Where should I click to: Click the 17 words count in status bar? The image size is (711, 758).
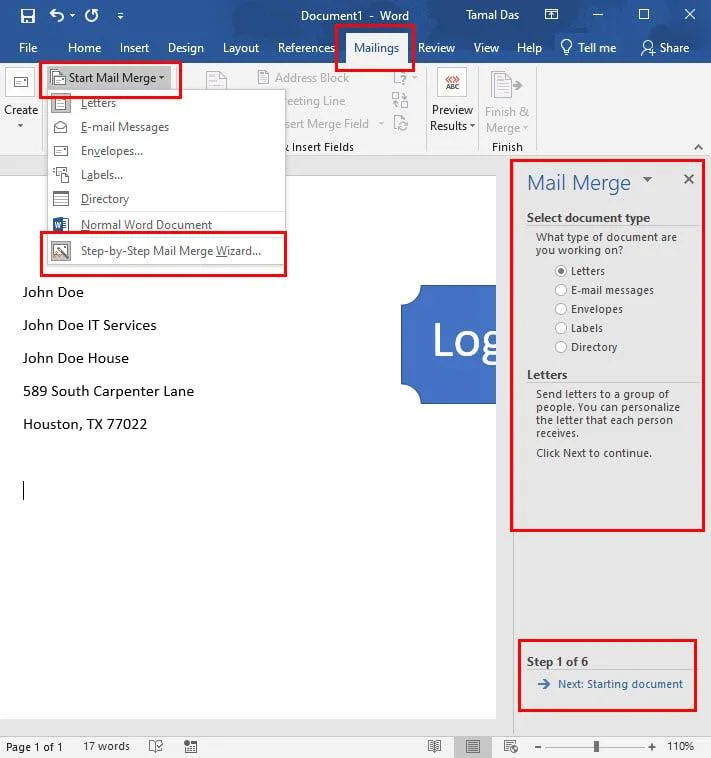(106, 746)
